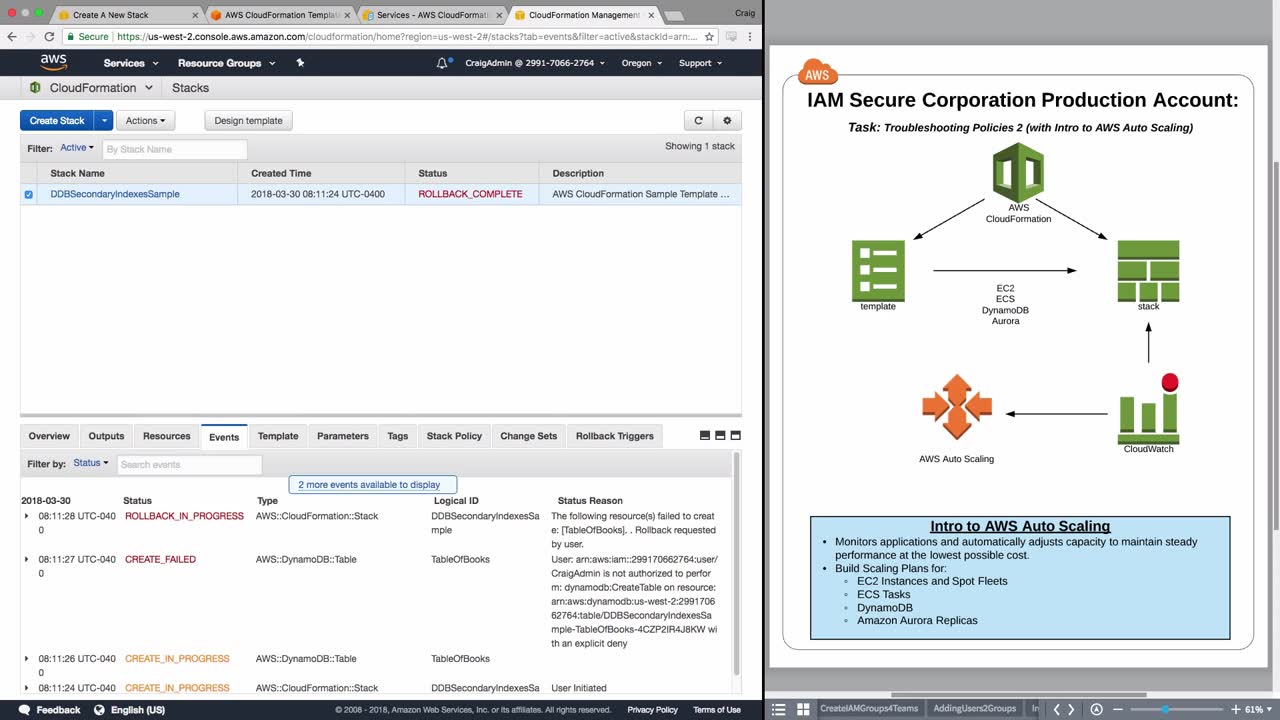This screenshot has width=1280, height=720.
Task: Open the notifications bell
Action: 442,63
